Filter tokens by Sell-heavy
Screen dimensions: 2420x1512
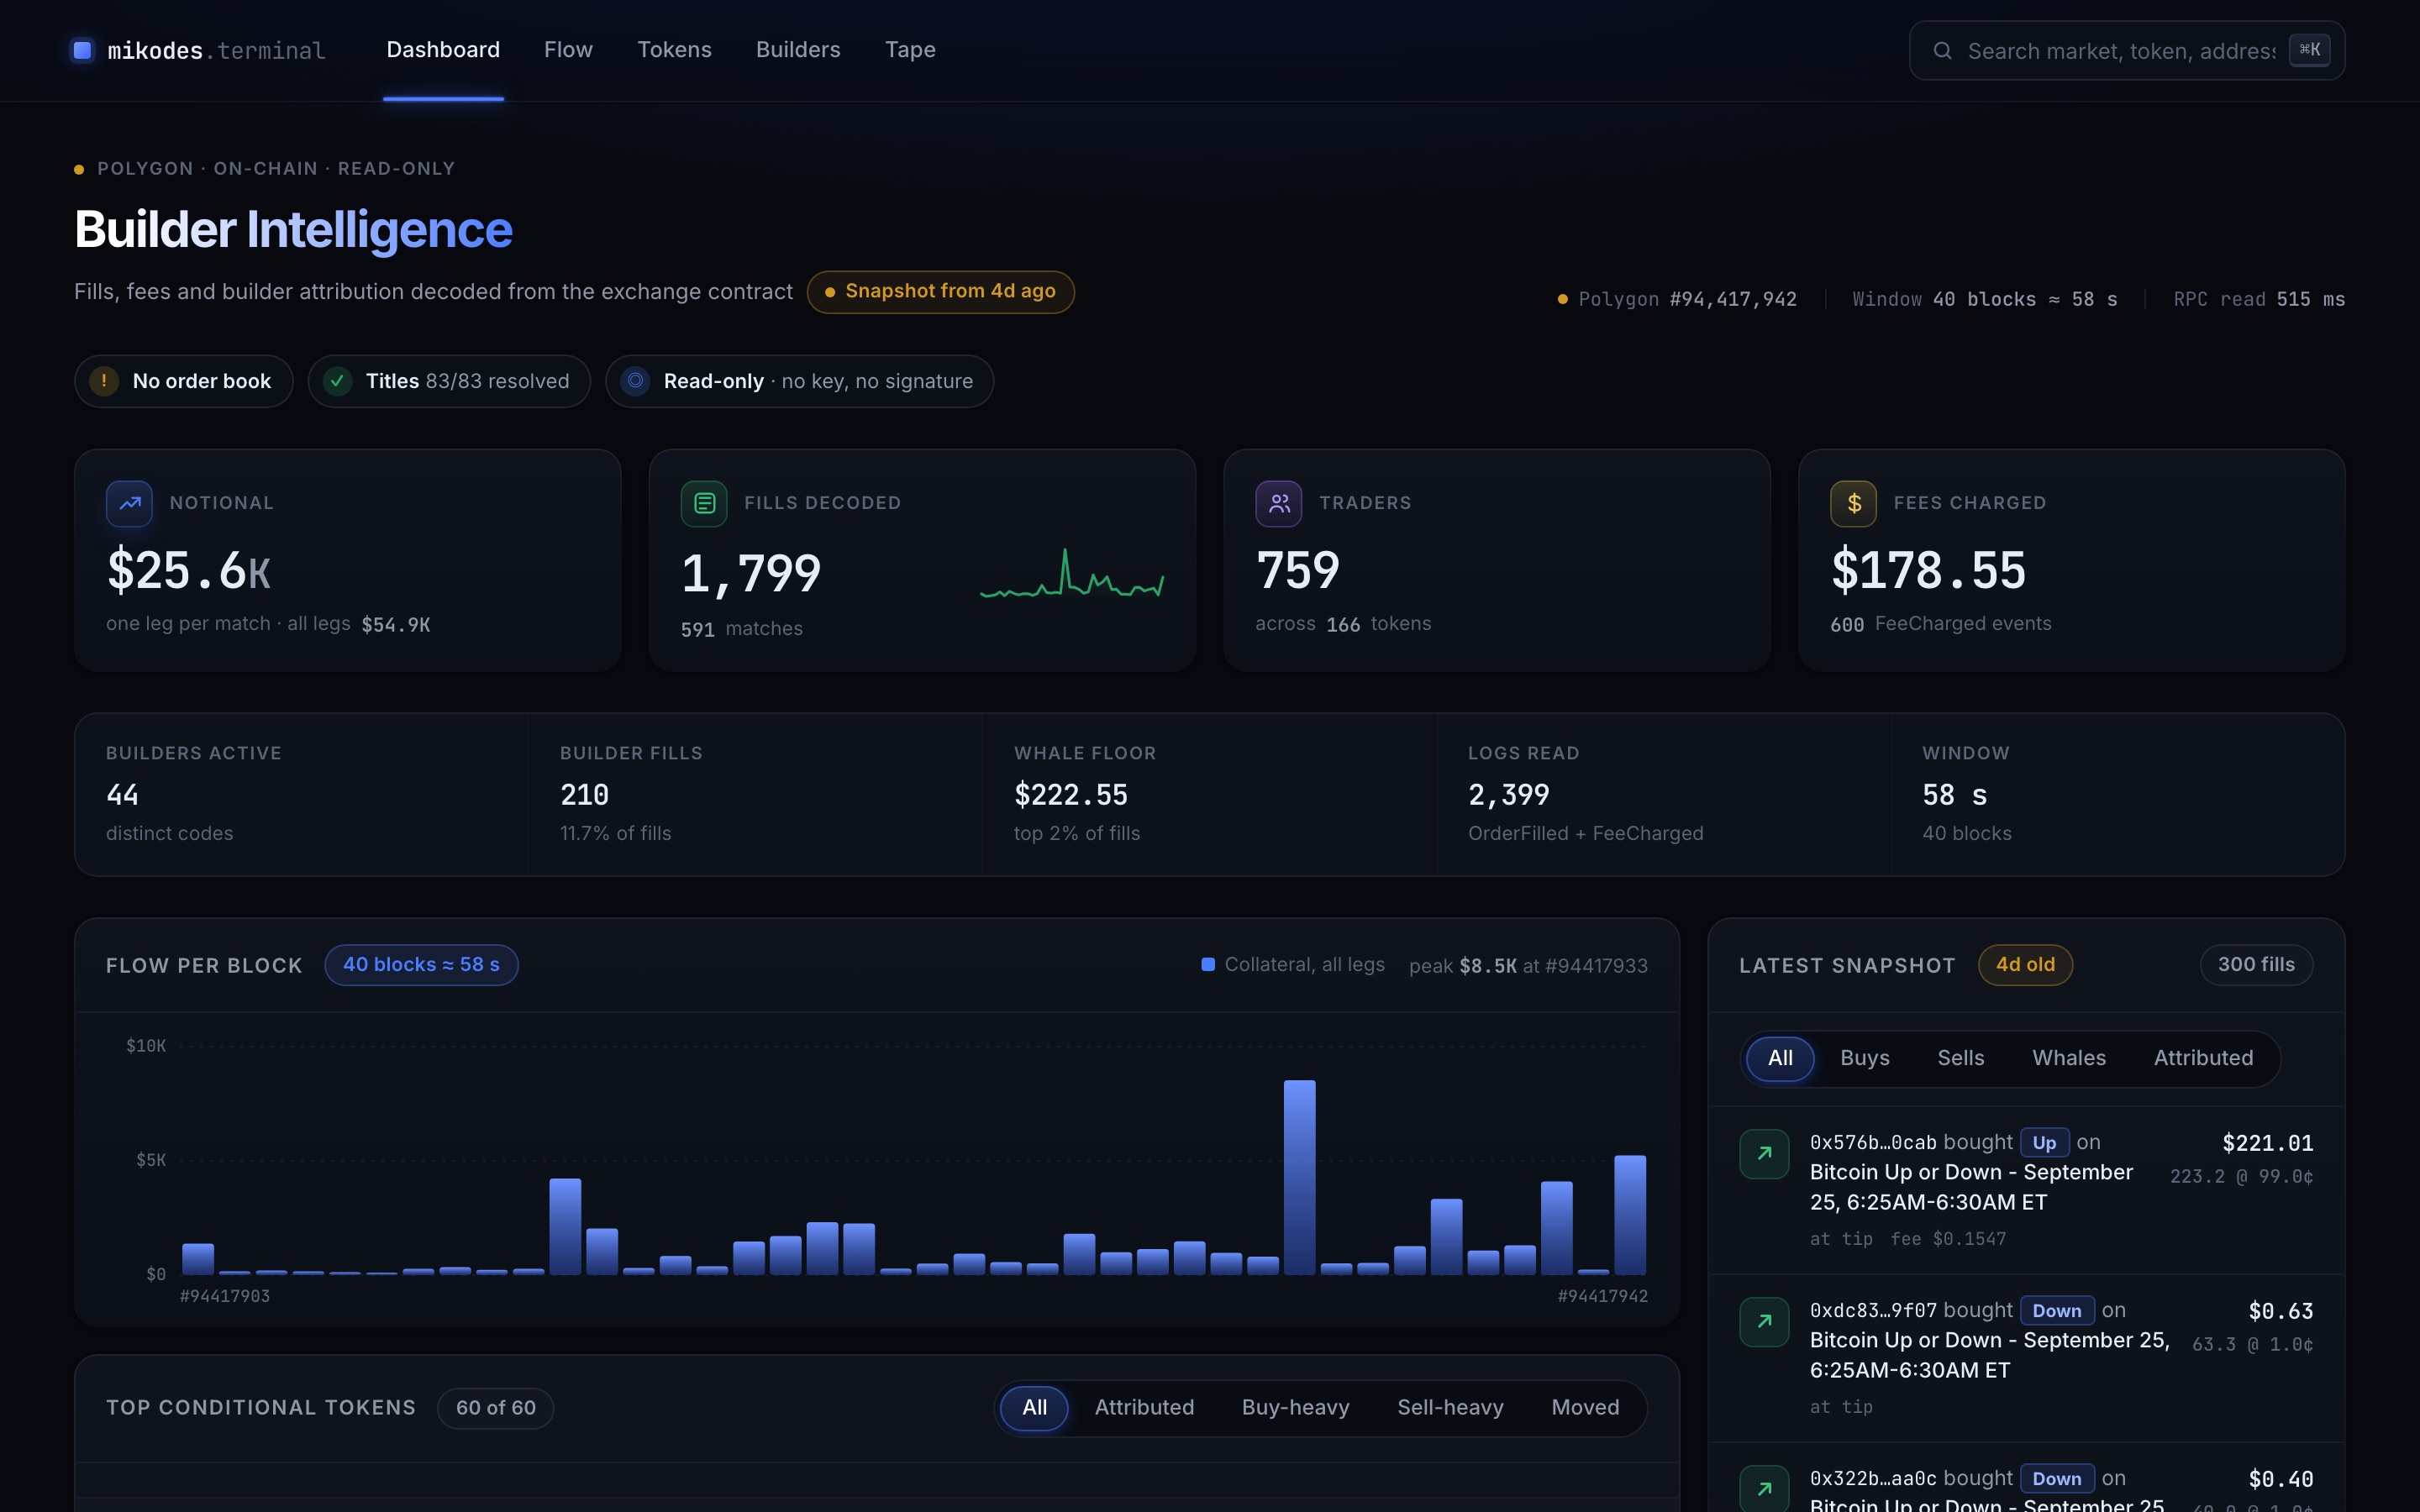(1450, 1408)
